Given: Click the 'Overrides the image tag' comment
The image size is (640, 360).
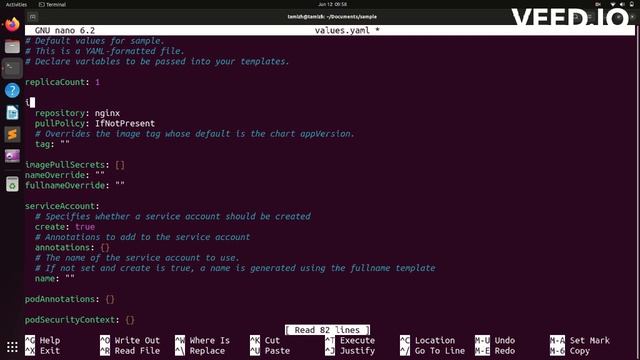Looking at the screenshot, I should coord(195,134).
